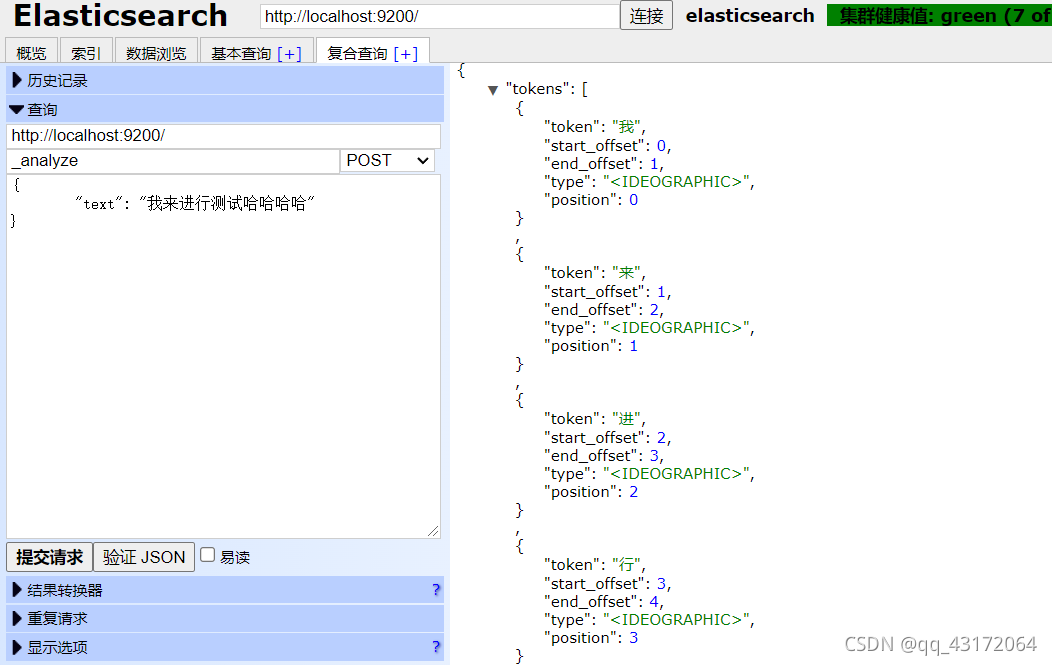Click the 连接 connect button
Viewport: 1052px width, 665px height.
646,15
